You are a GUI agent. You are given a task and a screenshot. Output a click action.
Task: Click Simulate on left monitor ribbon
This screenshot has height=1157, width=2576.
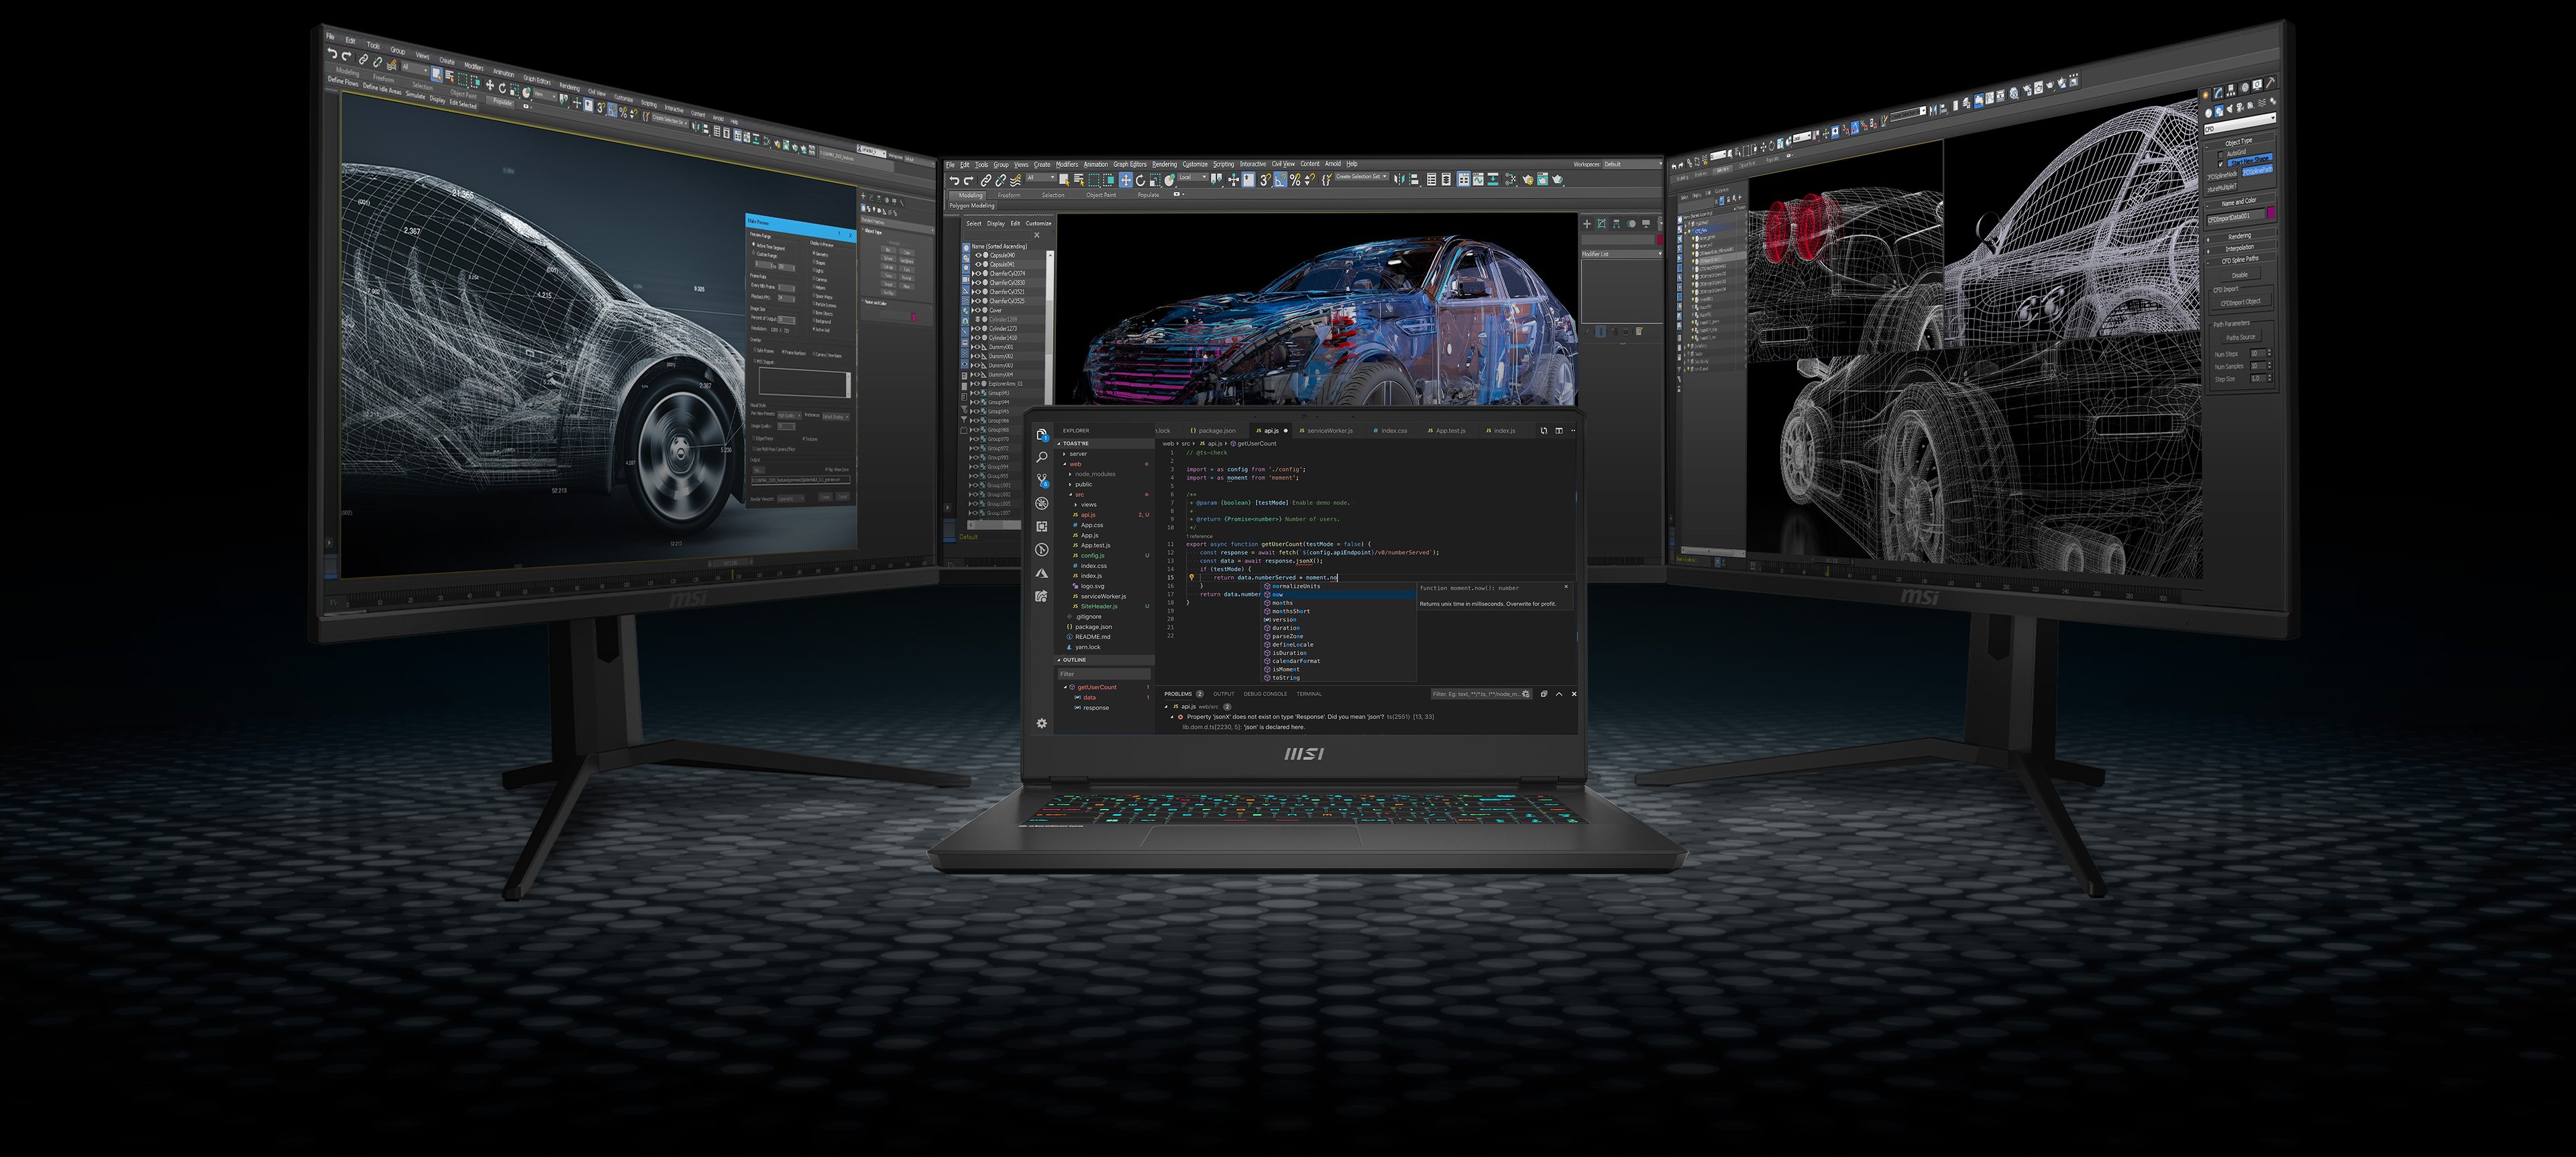415,97
